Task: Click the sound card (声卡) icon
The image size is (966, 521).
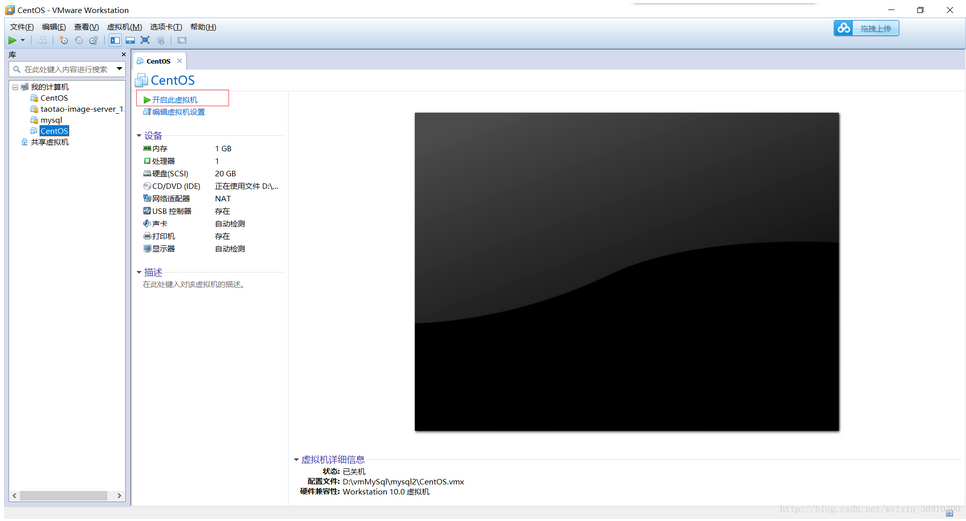Action: [147, 224]
